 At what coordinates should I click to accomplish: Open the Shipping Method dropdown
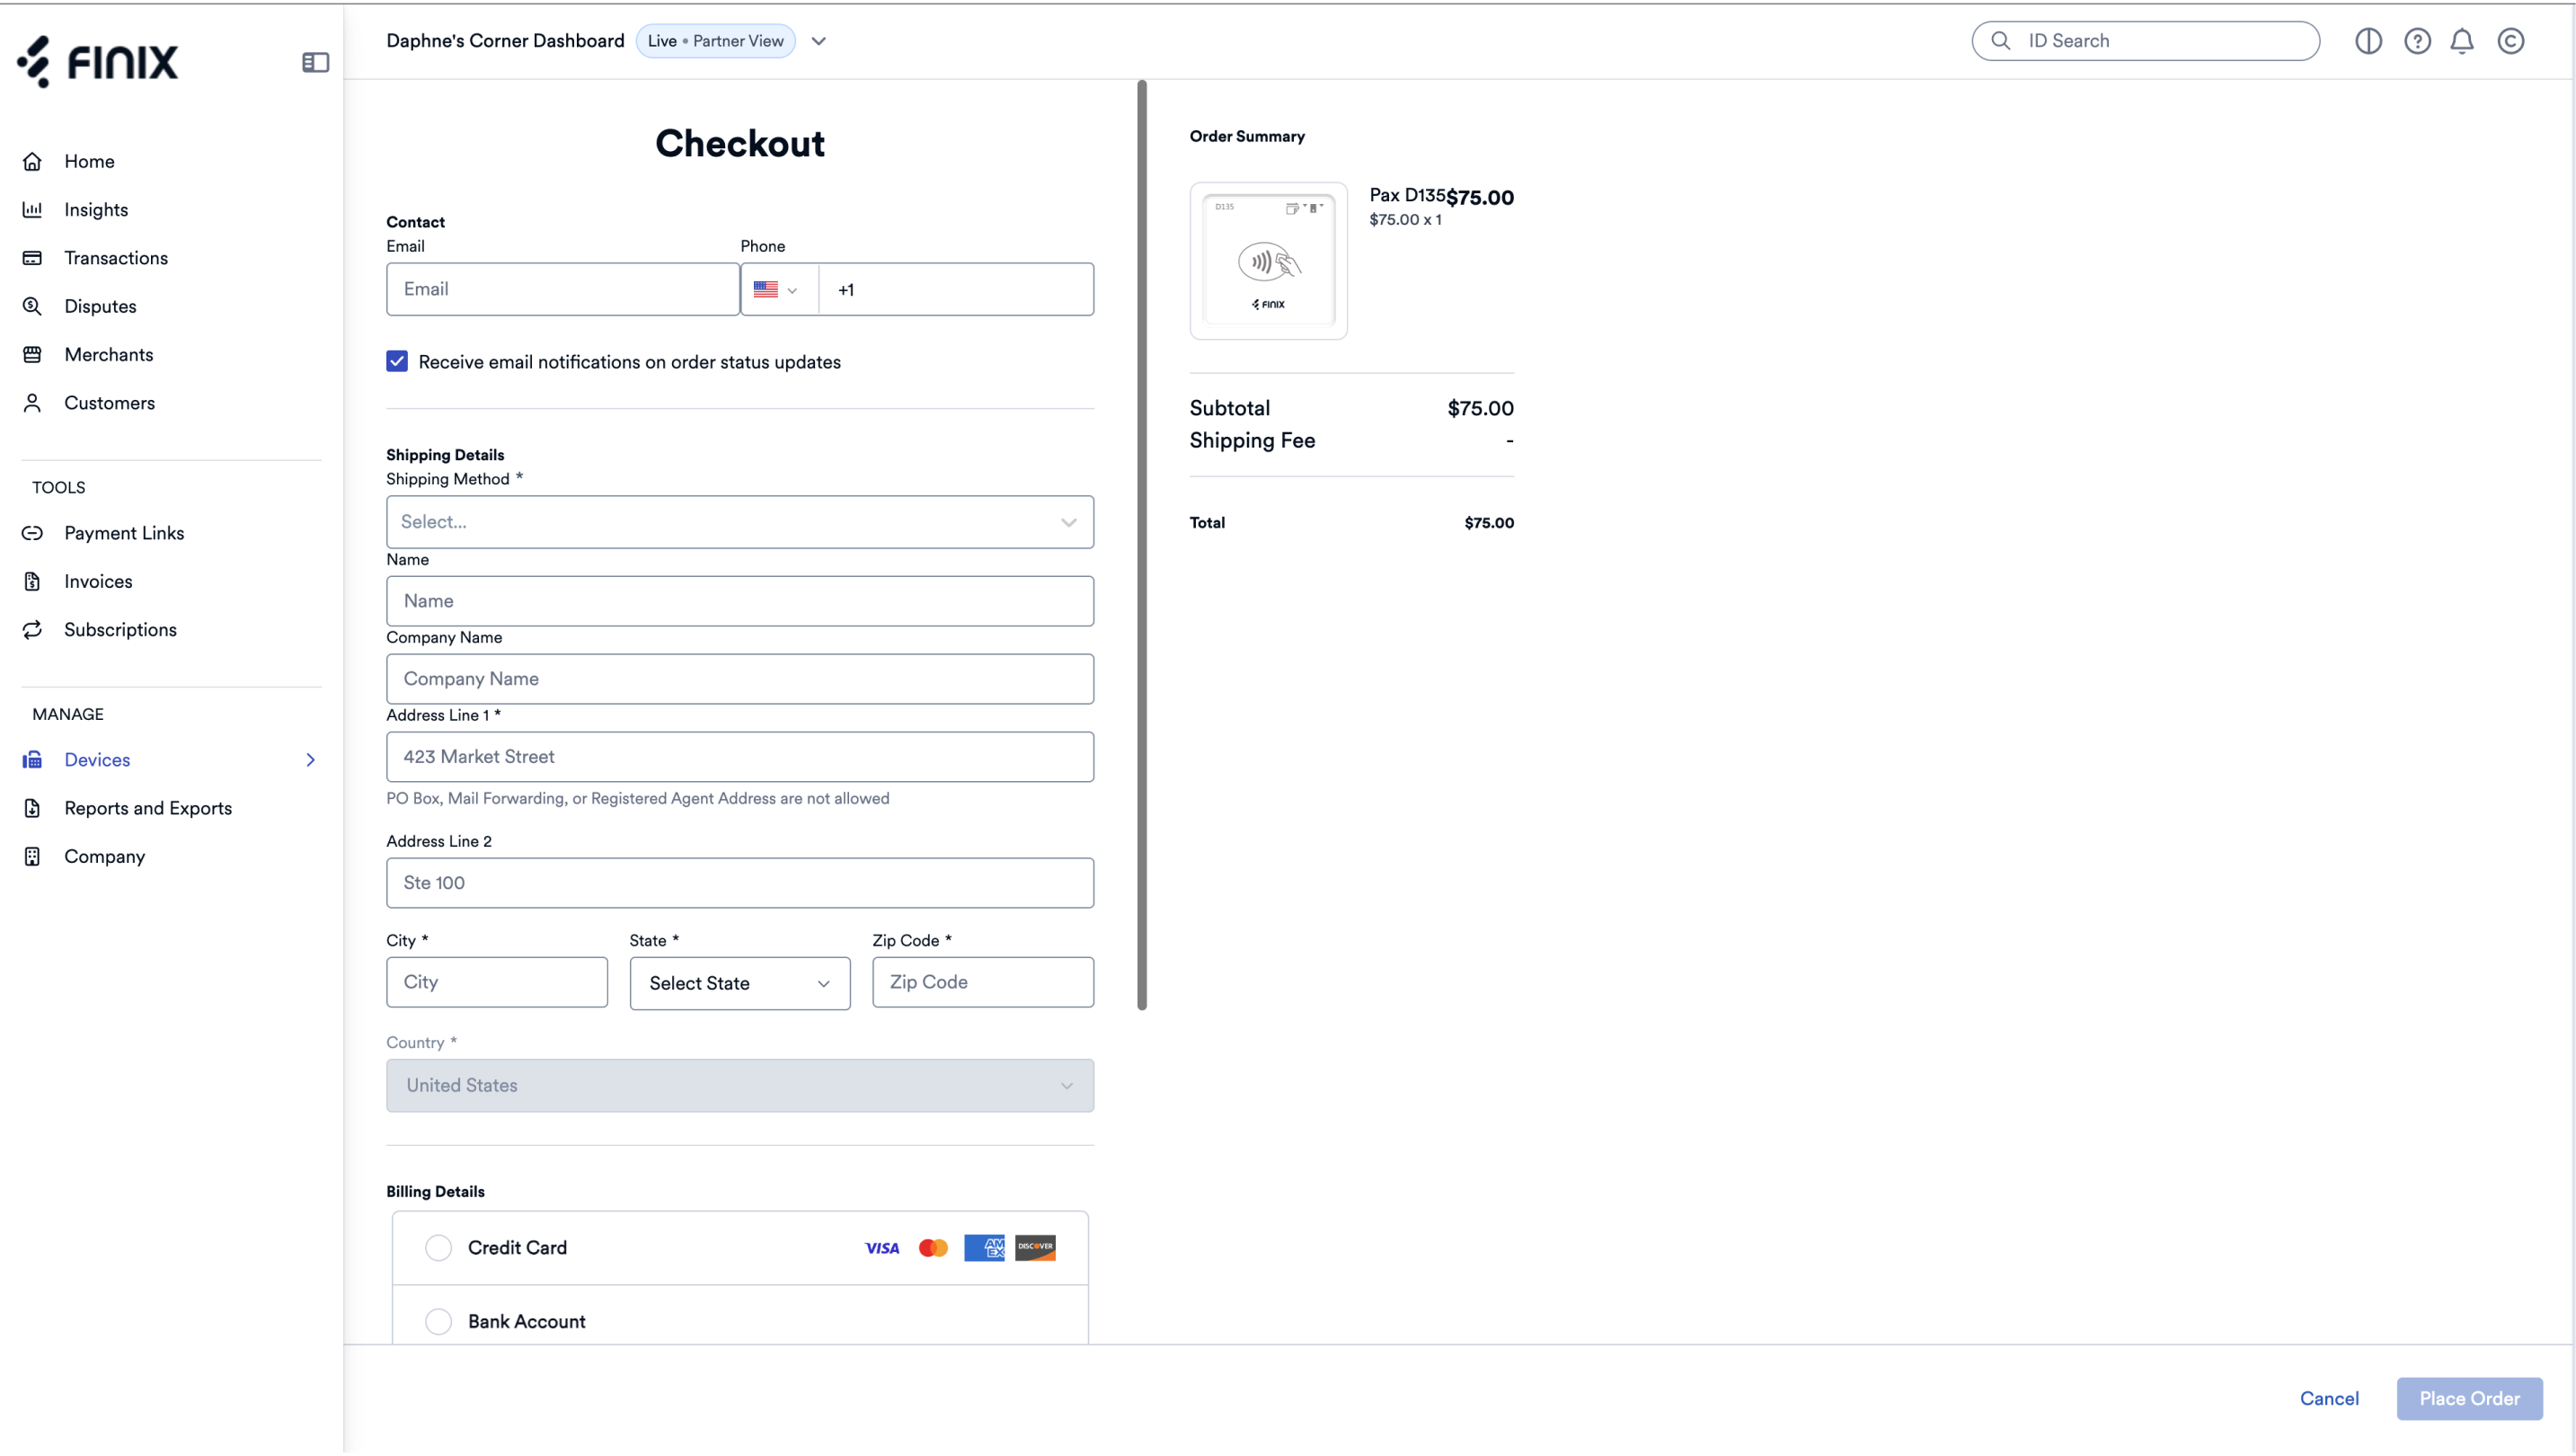point(740,522)
